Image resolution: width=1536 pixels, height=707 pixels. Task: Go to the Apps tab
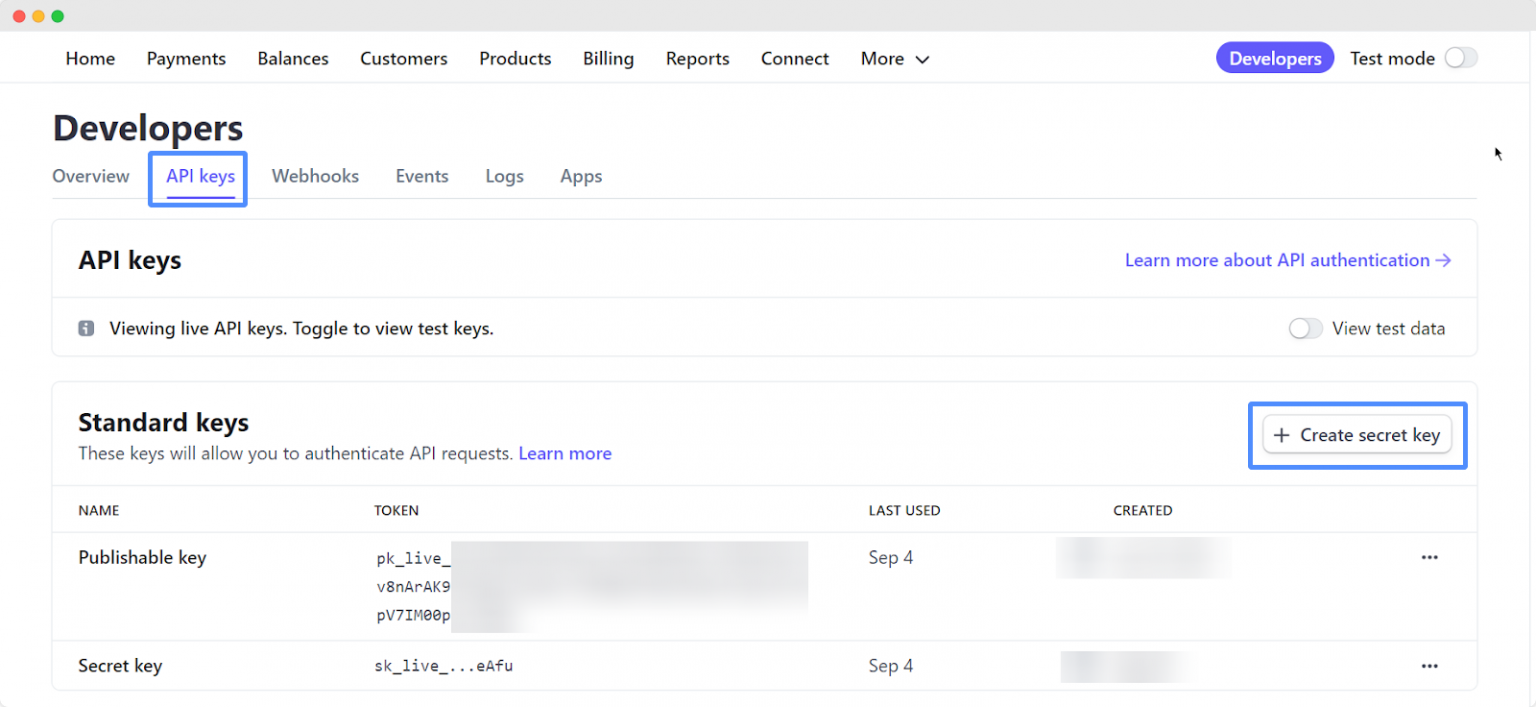point(581,176)
